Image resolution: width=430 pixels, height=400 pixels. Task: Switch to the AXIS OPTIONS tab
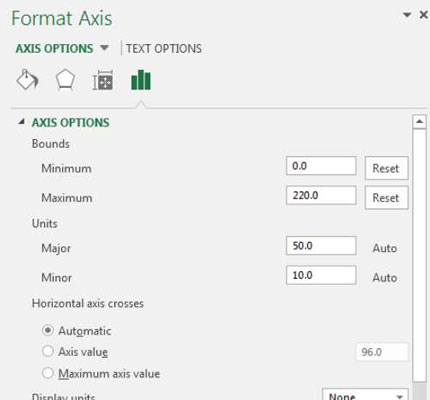54,49
